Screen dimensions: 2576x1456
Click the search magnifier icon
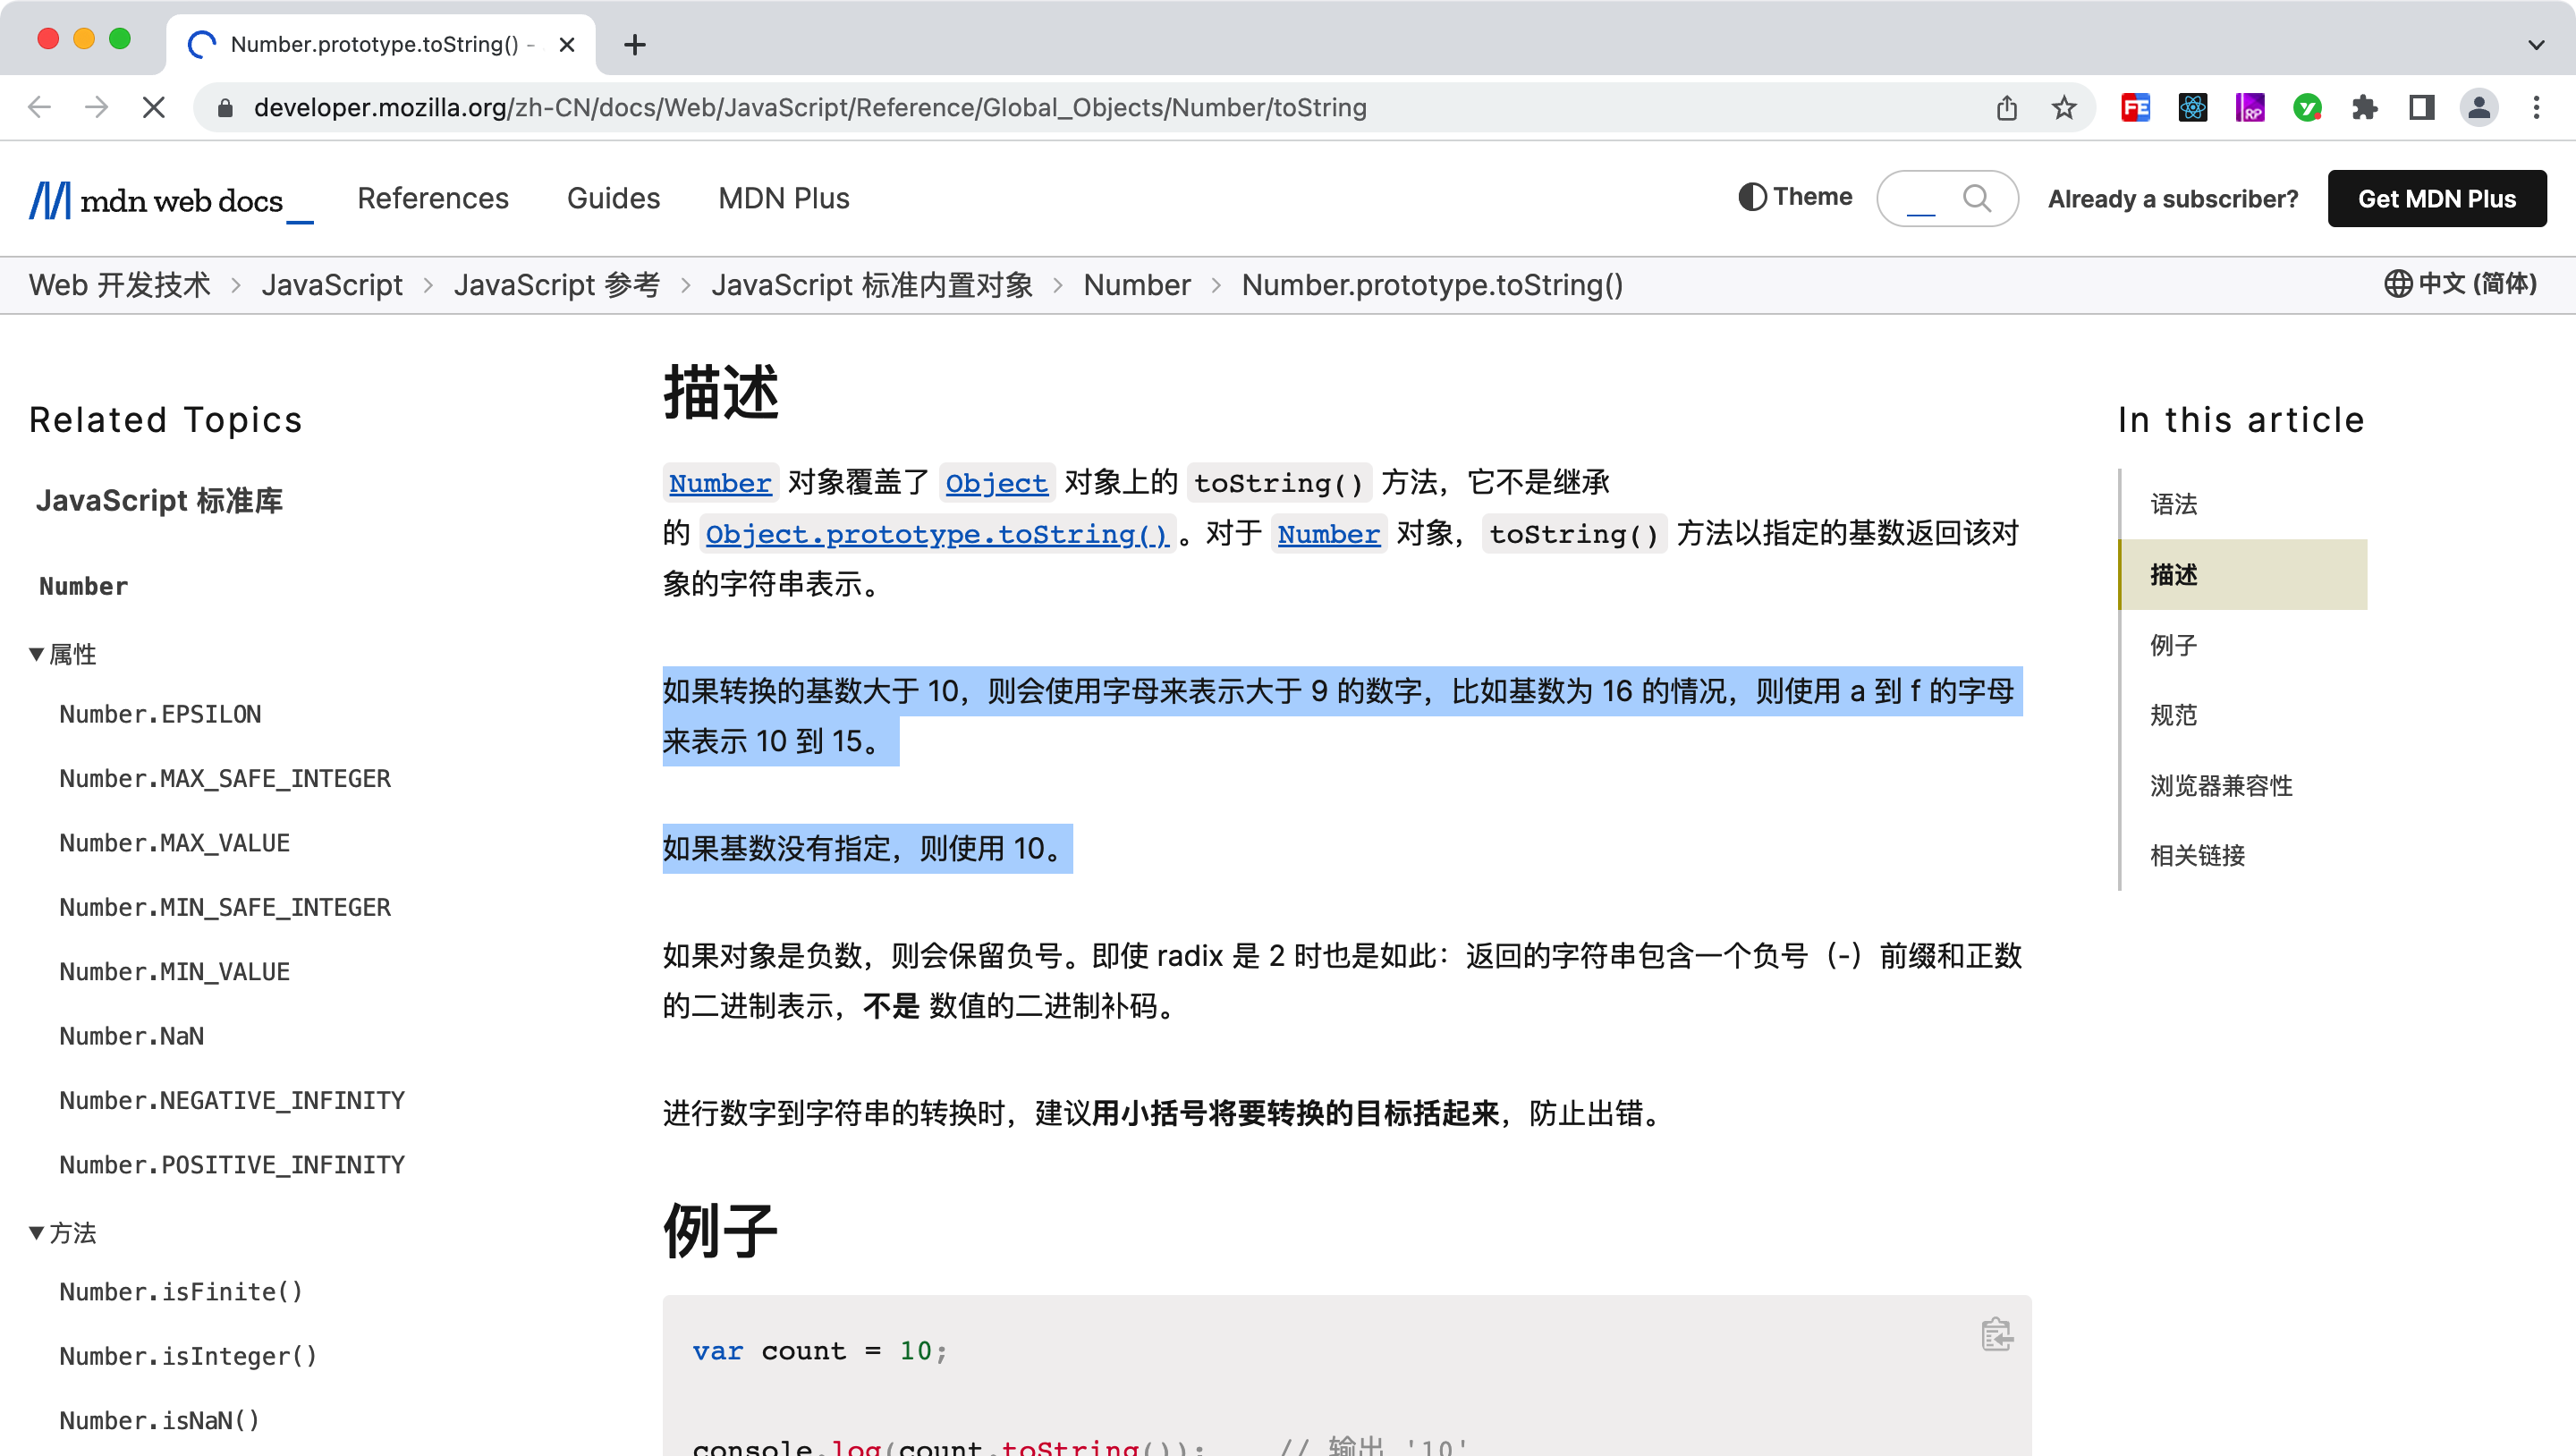pos(1976,198)
